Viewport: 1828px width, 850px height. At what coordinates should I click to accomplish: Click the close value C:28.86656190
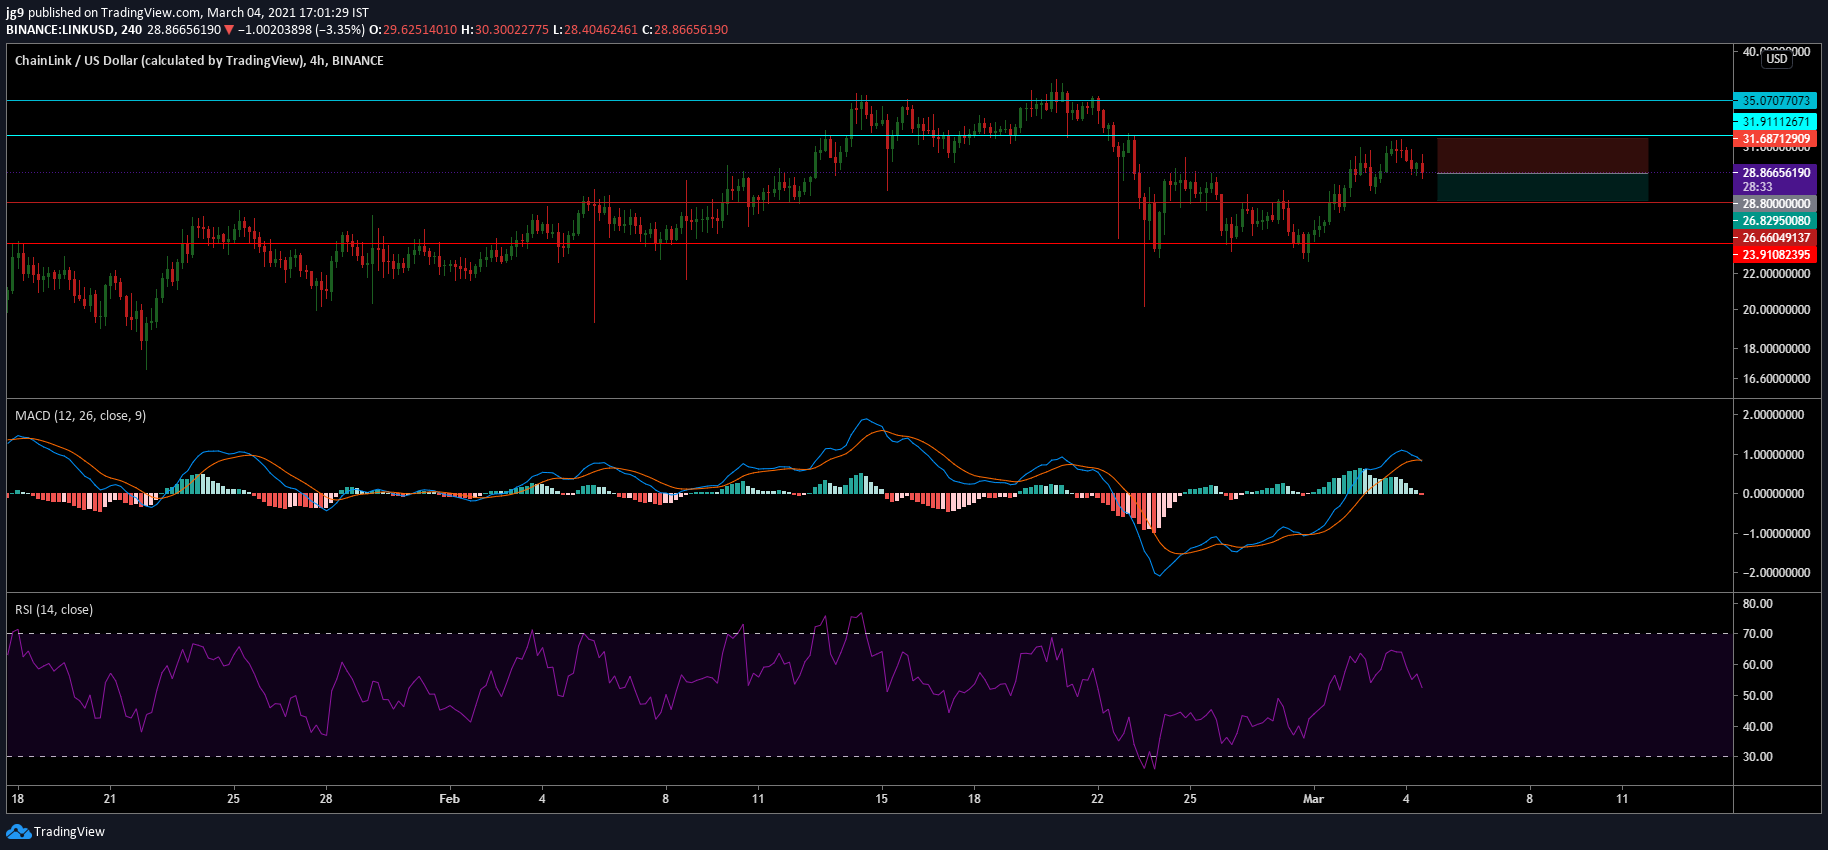685,30
